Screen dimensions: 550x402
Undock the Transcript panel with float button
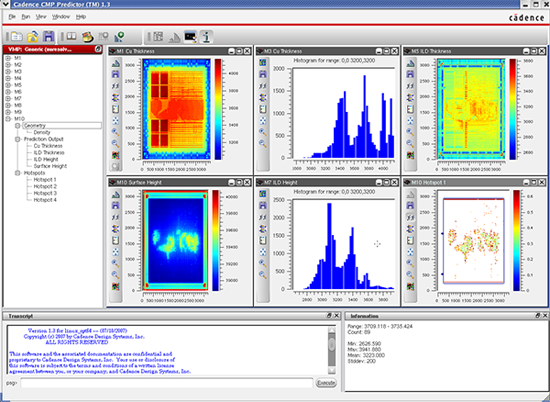pyautogui.click(x=329, y=316)
